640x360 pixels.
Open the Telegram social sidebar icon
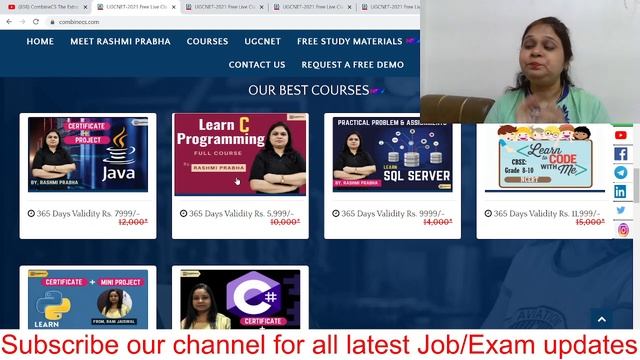pyautogui.click(x=620, y=172)
